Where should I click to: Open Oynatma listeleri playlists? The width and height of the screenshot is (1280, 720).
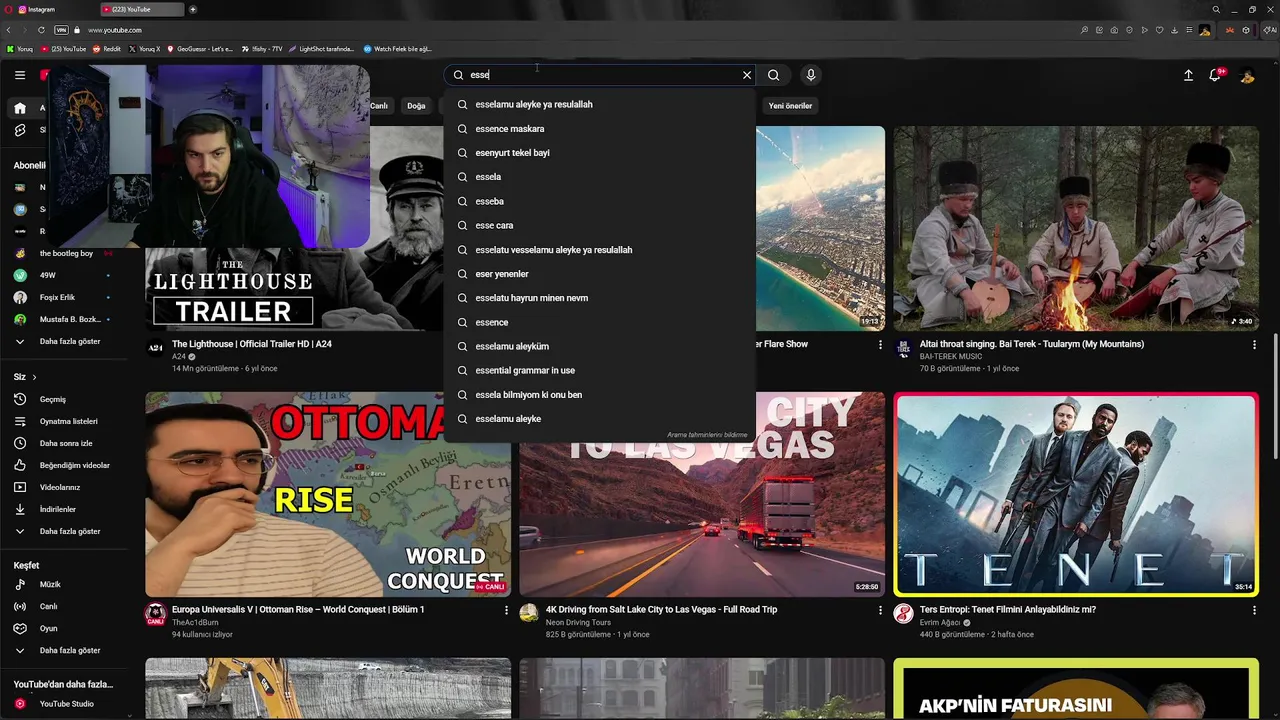[x=68, y=421]
